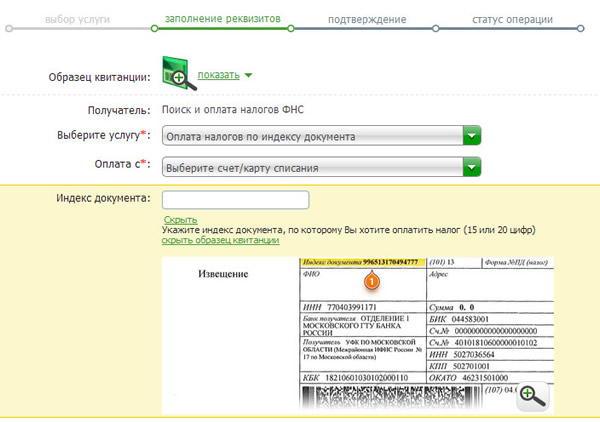Viewport: 600px width, 422px height.
Task: Click green arrow button of service dropdown
Action: (x=472, y=136)
